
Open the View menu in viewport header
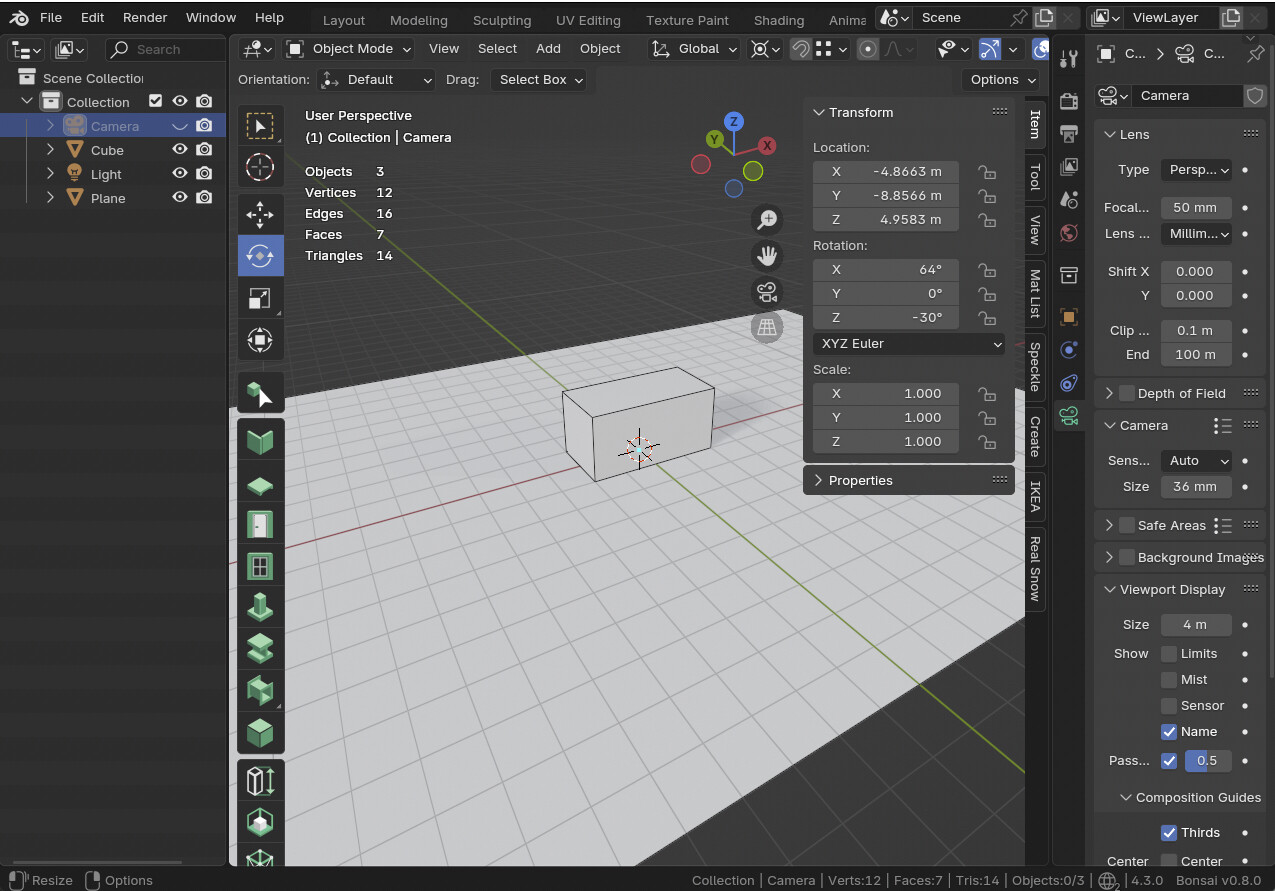[444, 49]
